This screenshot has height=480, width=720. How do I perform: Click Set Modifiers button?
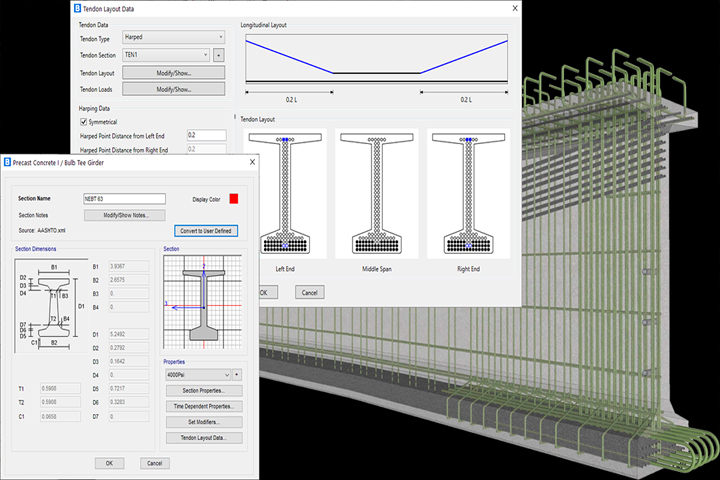pos(204,422)
